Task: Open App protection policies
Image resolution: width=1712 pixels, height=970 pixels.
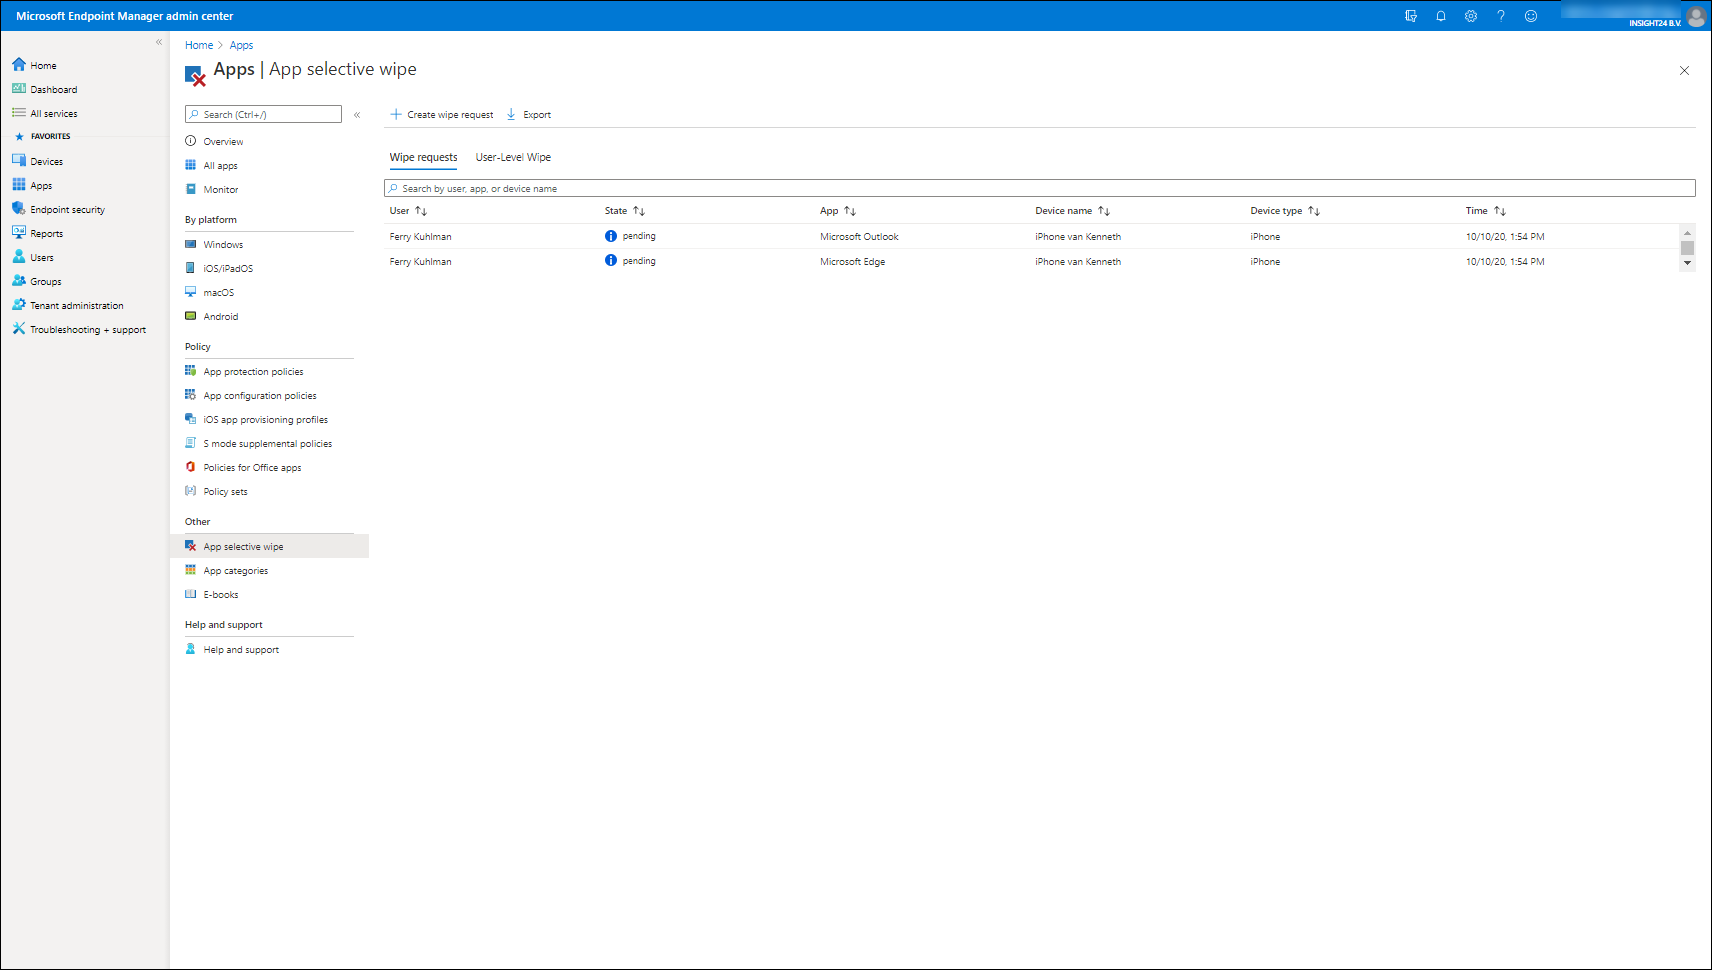Action: click(x=253, y=371)
